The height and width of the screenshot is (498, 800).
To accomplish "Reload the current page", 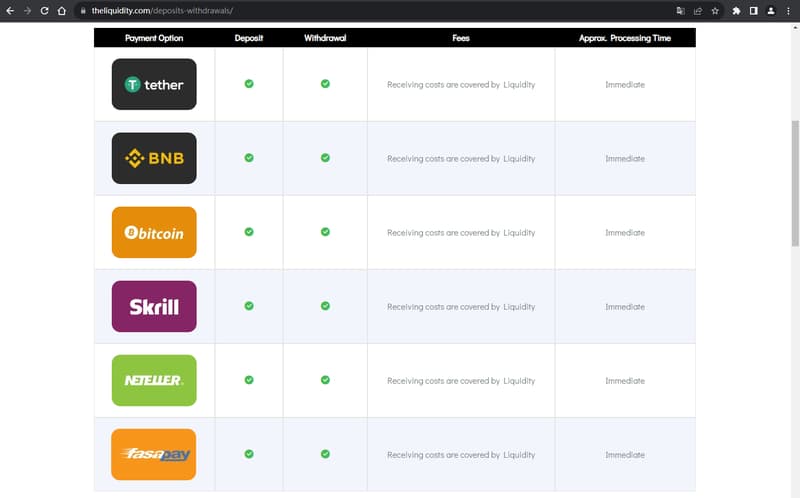I will click(x=44, y=11).
